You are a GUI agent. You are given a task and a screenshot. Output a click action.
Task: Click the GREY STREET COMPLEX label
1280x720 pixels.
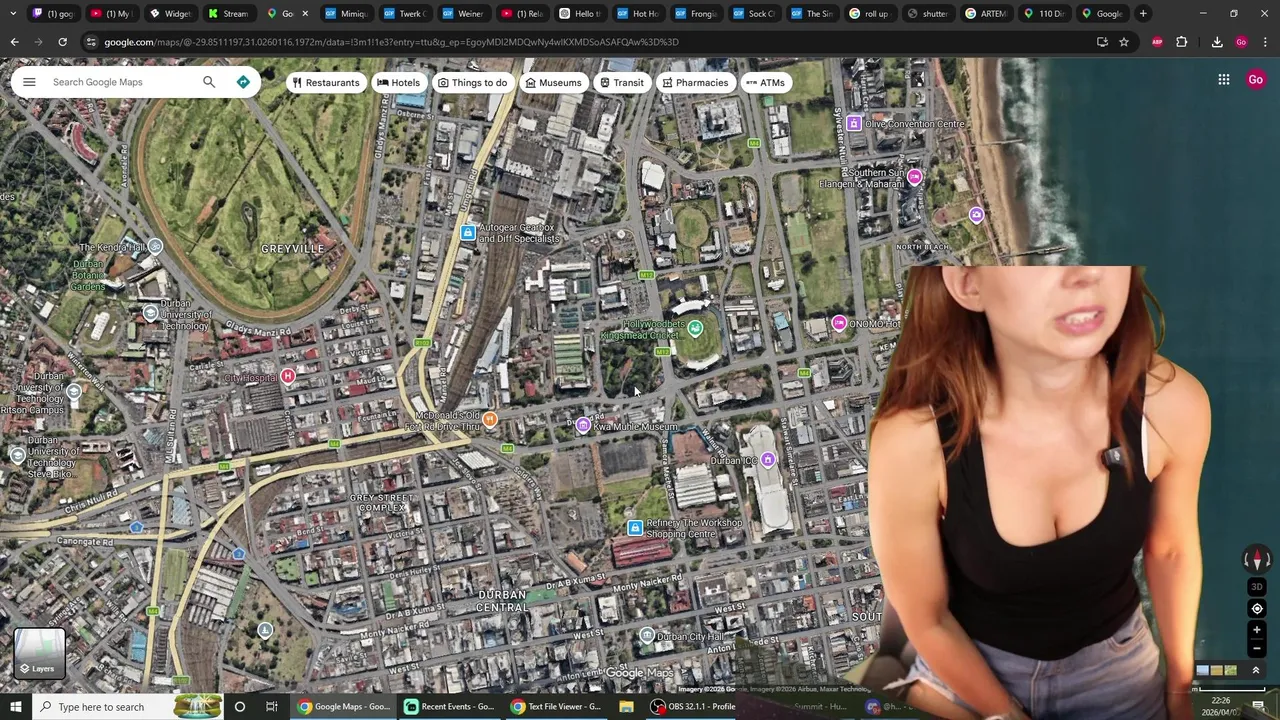click(x=381, y=502)
